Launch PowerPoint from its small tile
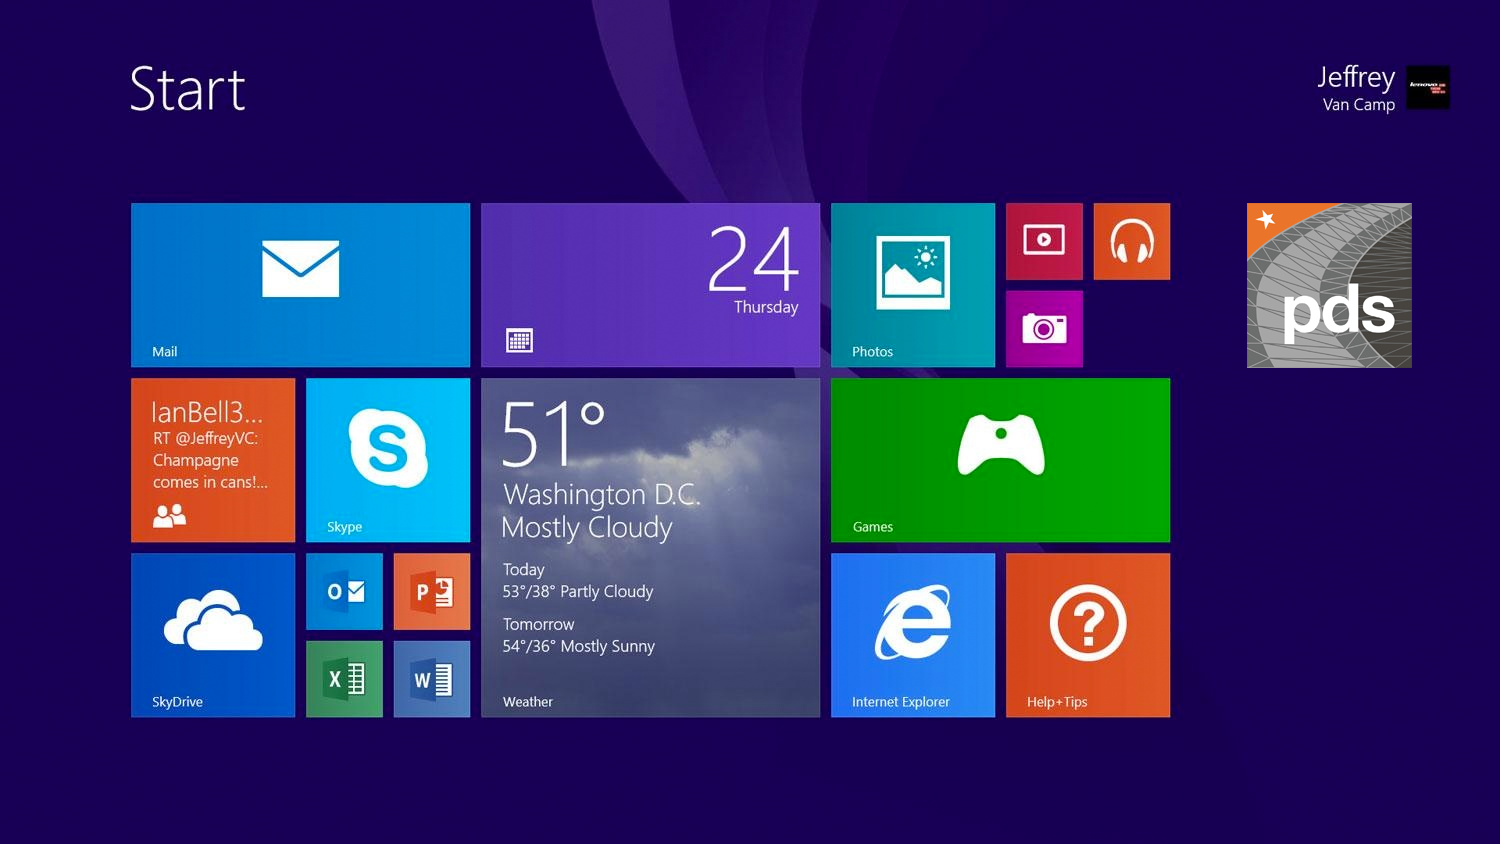This screenshot has height=844, width=1500. [x=432, y=591]
